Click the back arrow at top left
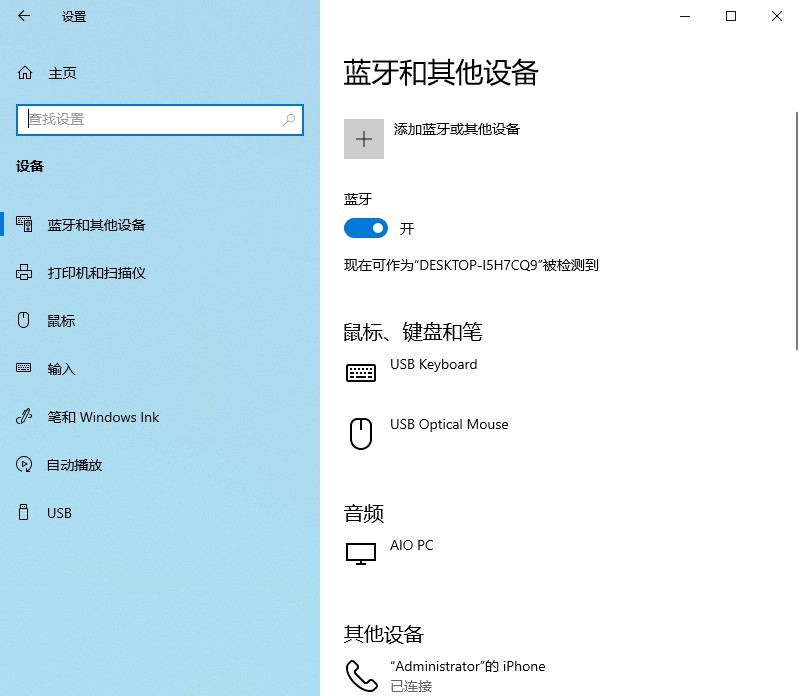The image size is (800, 696). point(22,16)
